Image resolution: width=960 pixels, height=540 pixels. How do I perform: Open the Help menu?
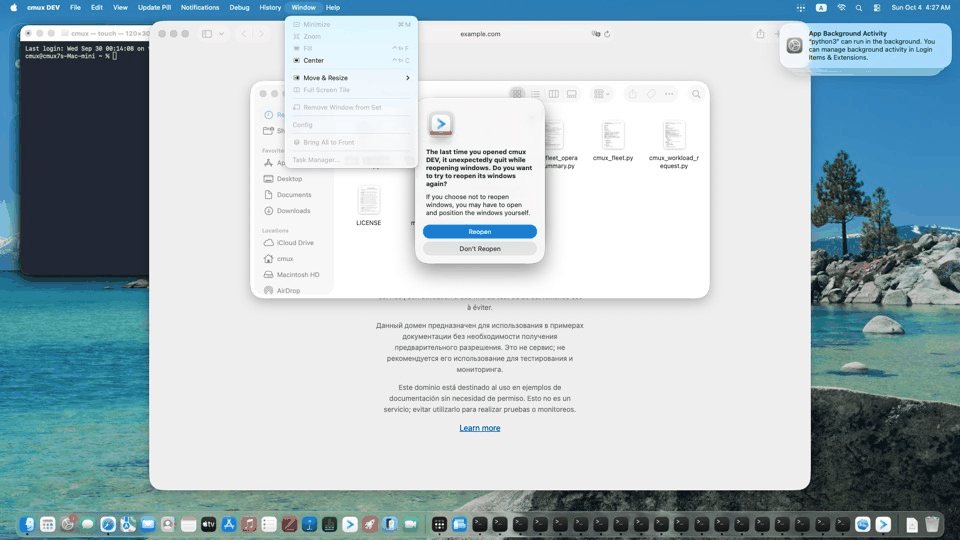point(333,7)
